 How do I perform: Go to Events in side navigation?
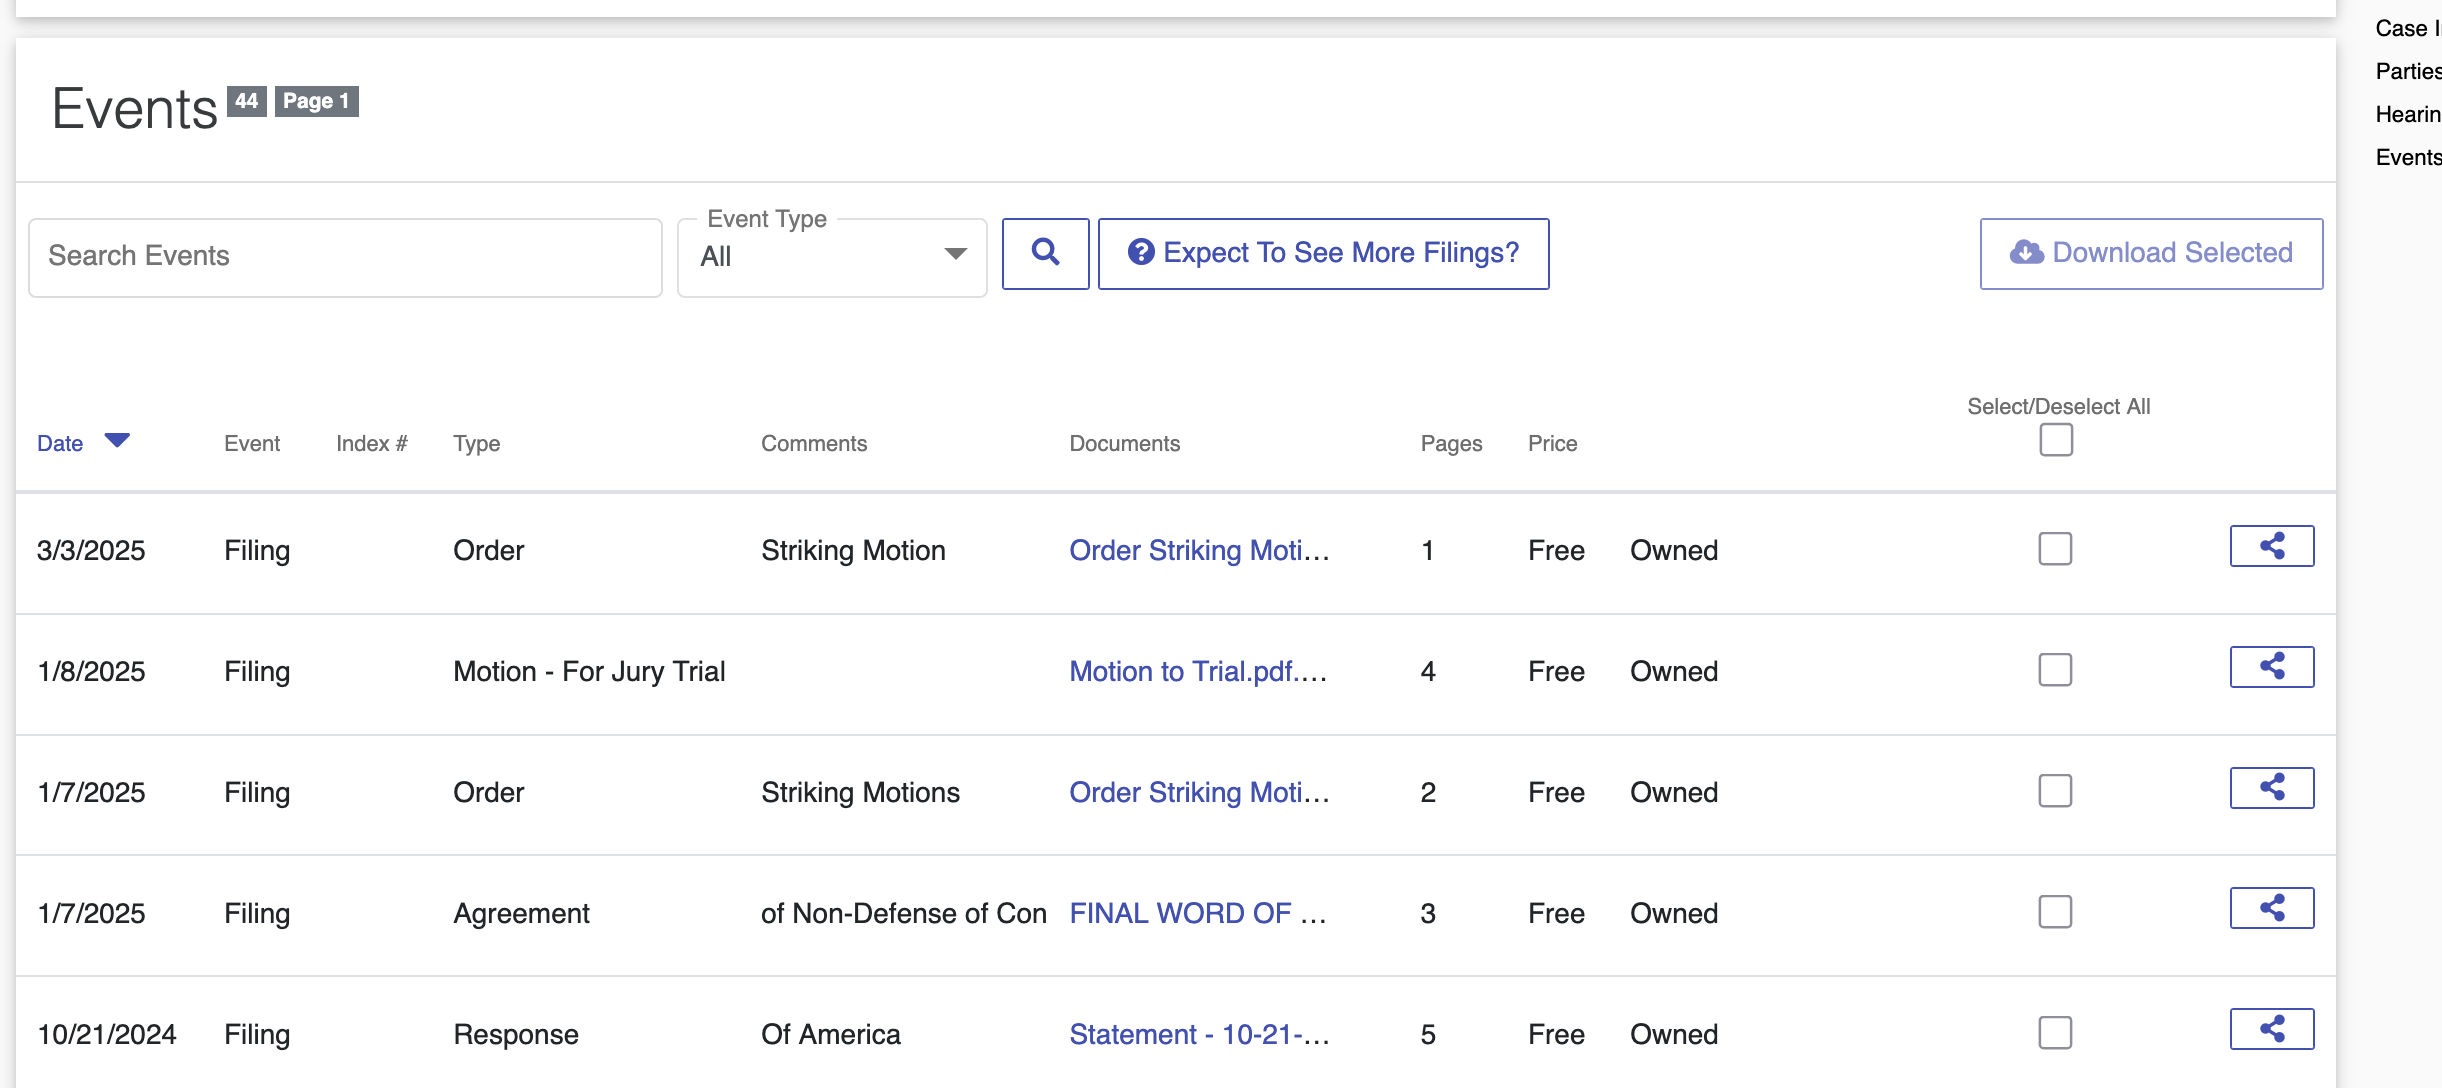click(x=2407, y=157)
